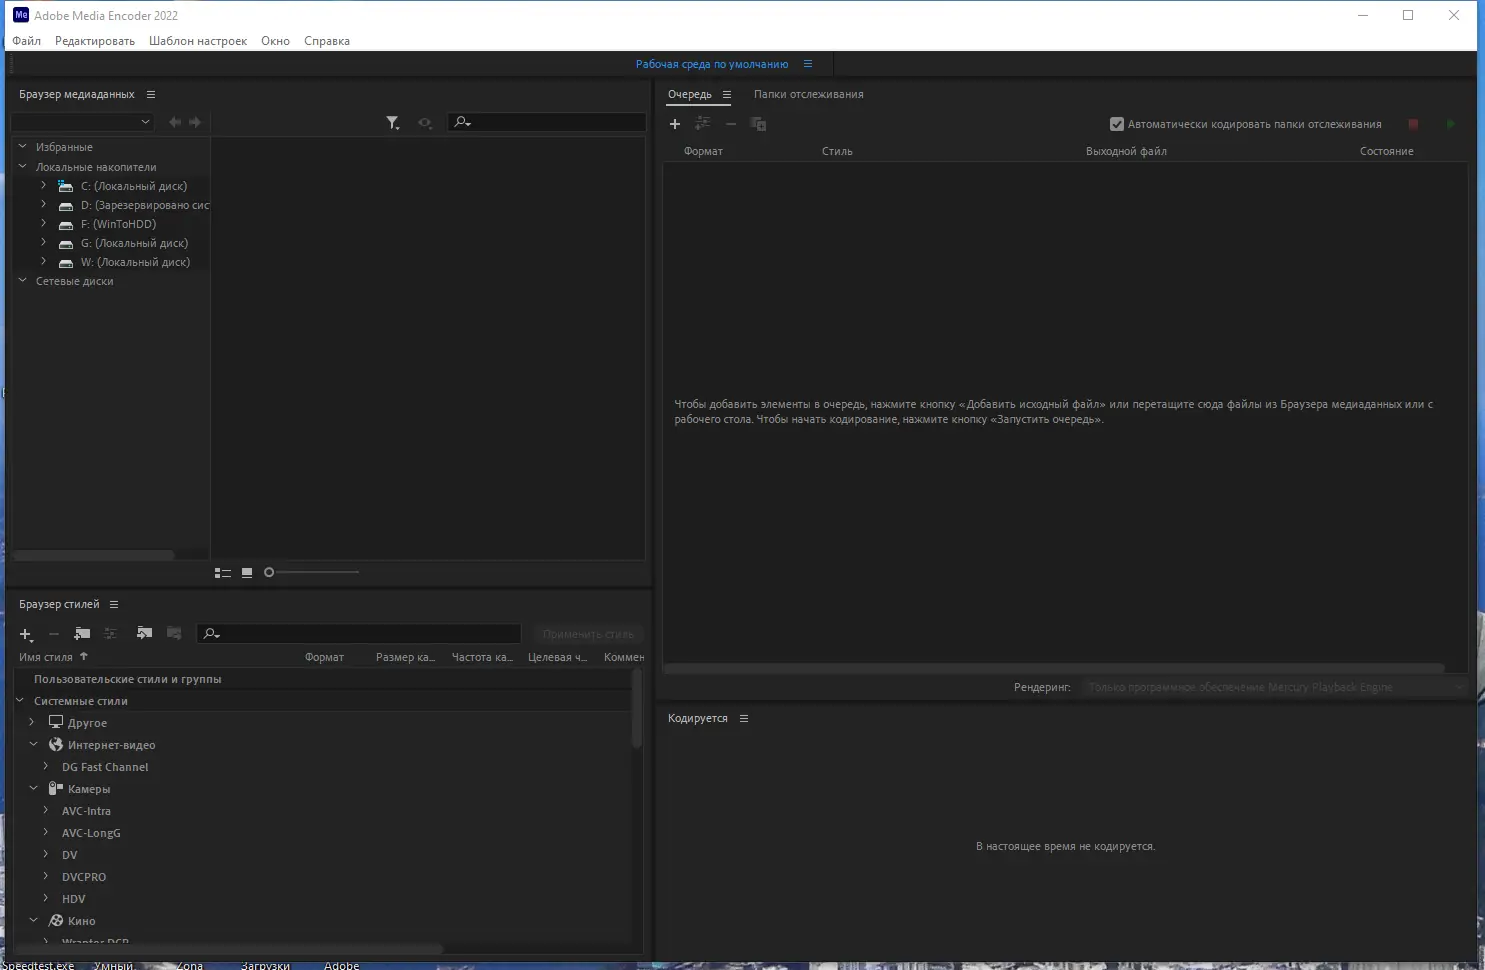Click Загрузки item on desktop taskbar
This screenshot has width=1485, height=970.
[265, 965]
